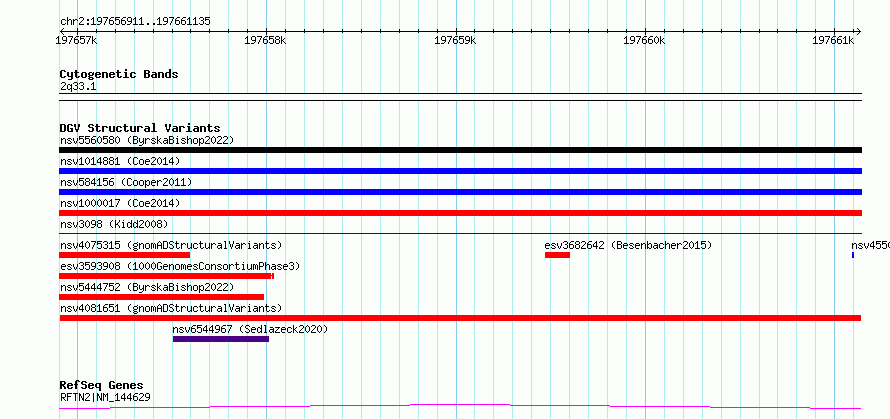The height and width of the screenshot is (419, 890).
Task: Open the nsv584156 (Cooper2011) label
Action: pyautogui.click(x=126, y=182)
